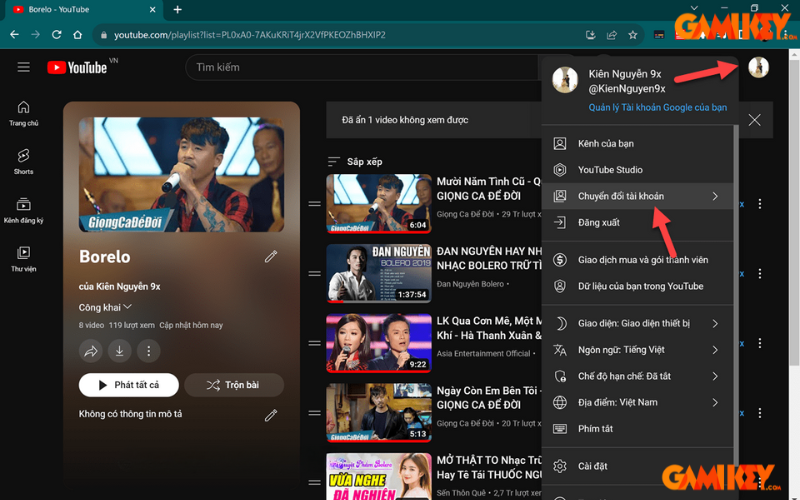Expand Chuyển đổi tài khoản submenu

tap(637, 196)
